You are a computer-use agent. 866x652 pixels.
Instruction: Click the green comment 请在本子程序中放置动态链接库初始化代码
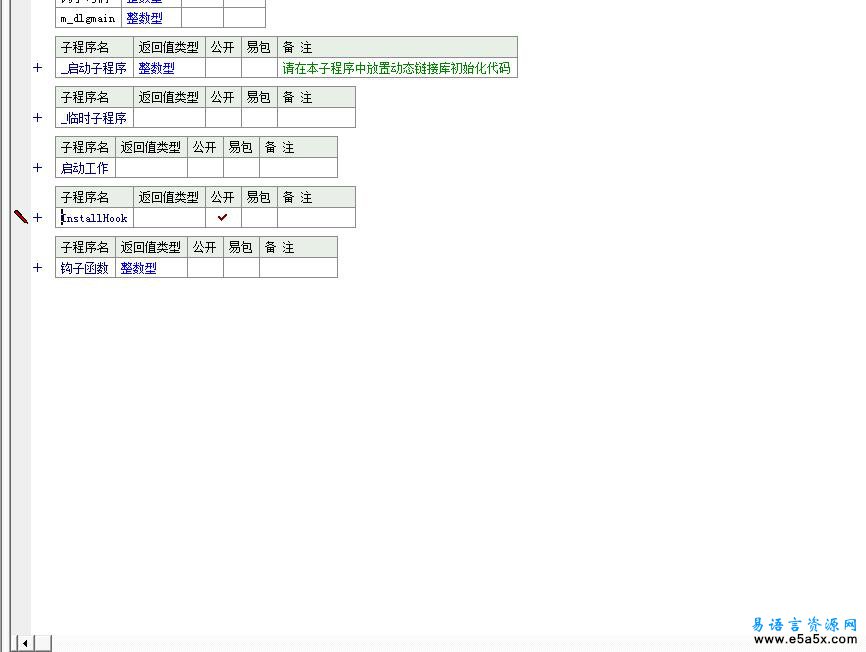397,68
